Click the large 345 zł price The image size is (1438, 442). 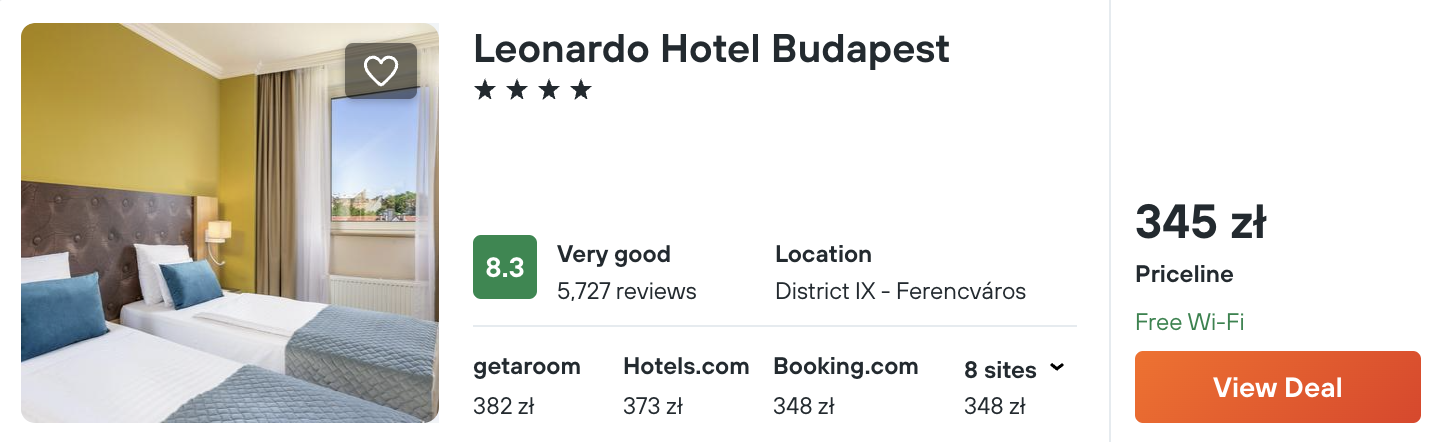(x=1201, y=222)
